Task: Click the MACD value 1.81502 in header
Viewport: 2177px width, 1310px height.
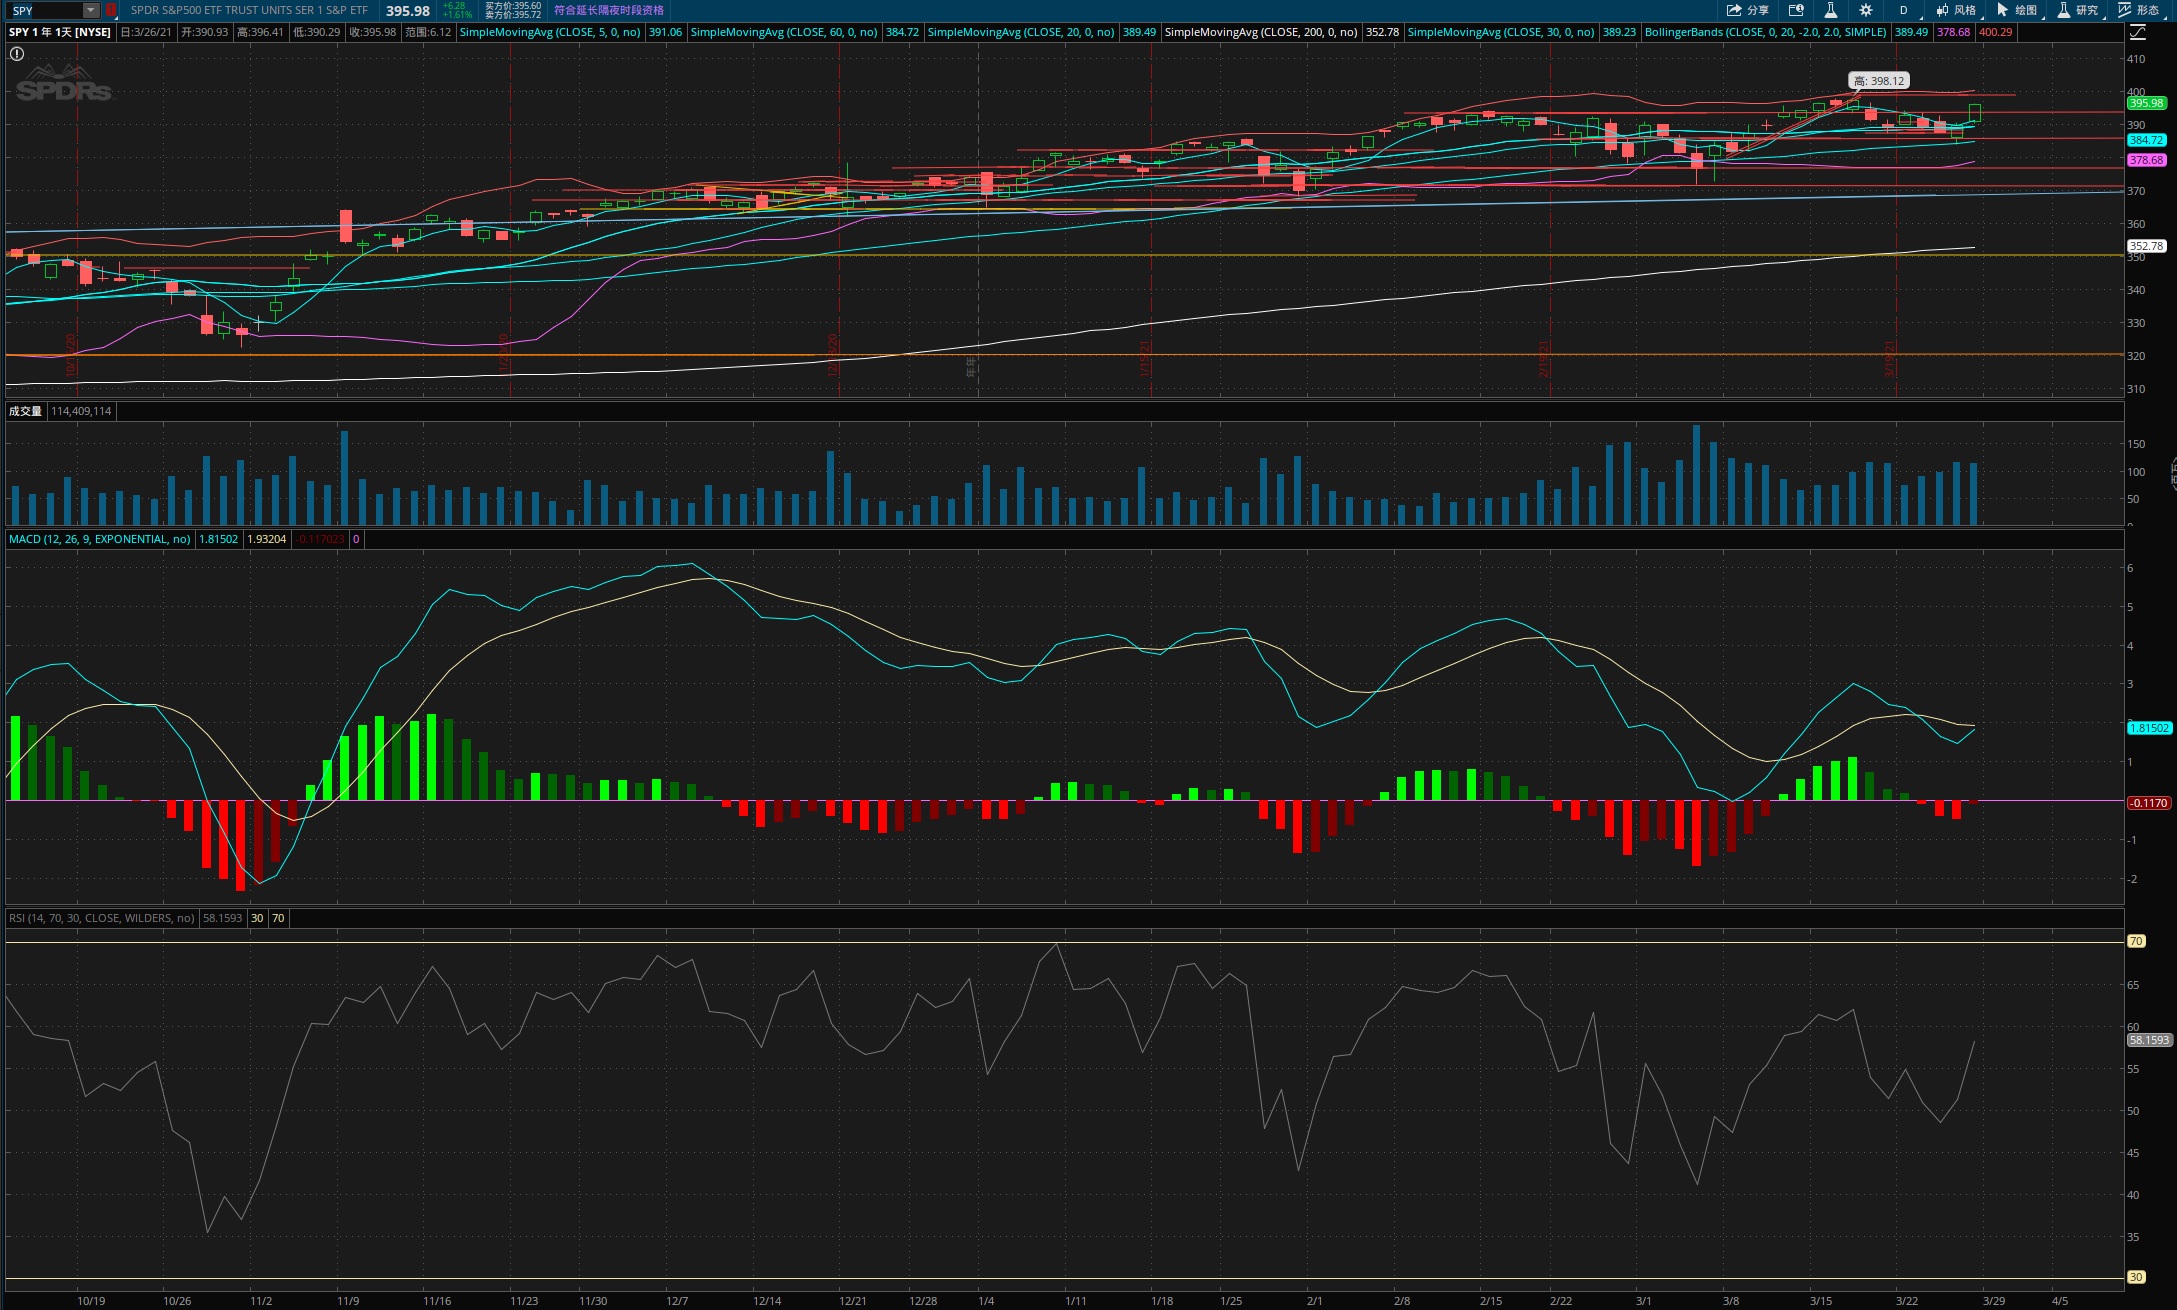Action: (219, 539)
